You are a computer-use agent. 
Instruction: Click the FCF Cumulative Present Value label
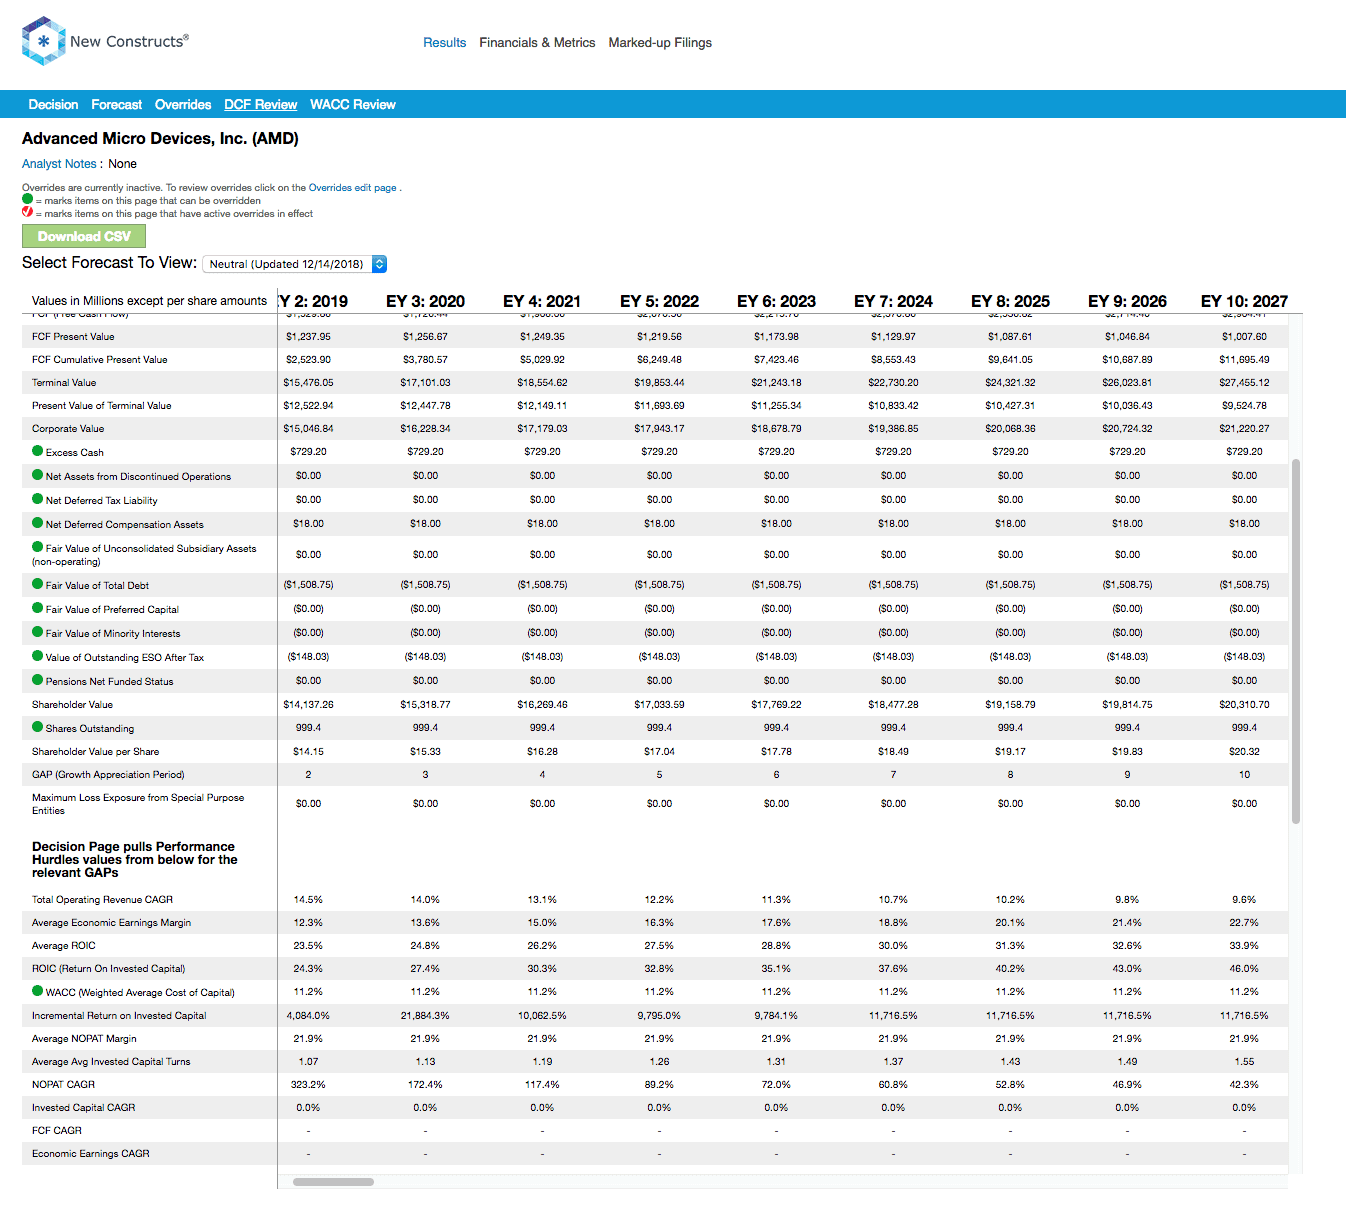[x=99, y=360]
